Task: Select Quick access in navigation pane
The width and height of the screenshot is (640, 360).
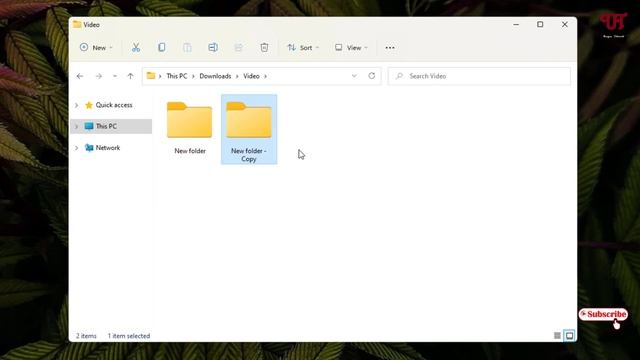Action: [114, 105]
